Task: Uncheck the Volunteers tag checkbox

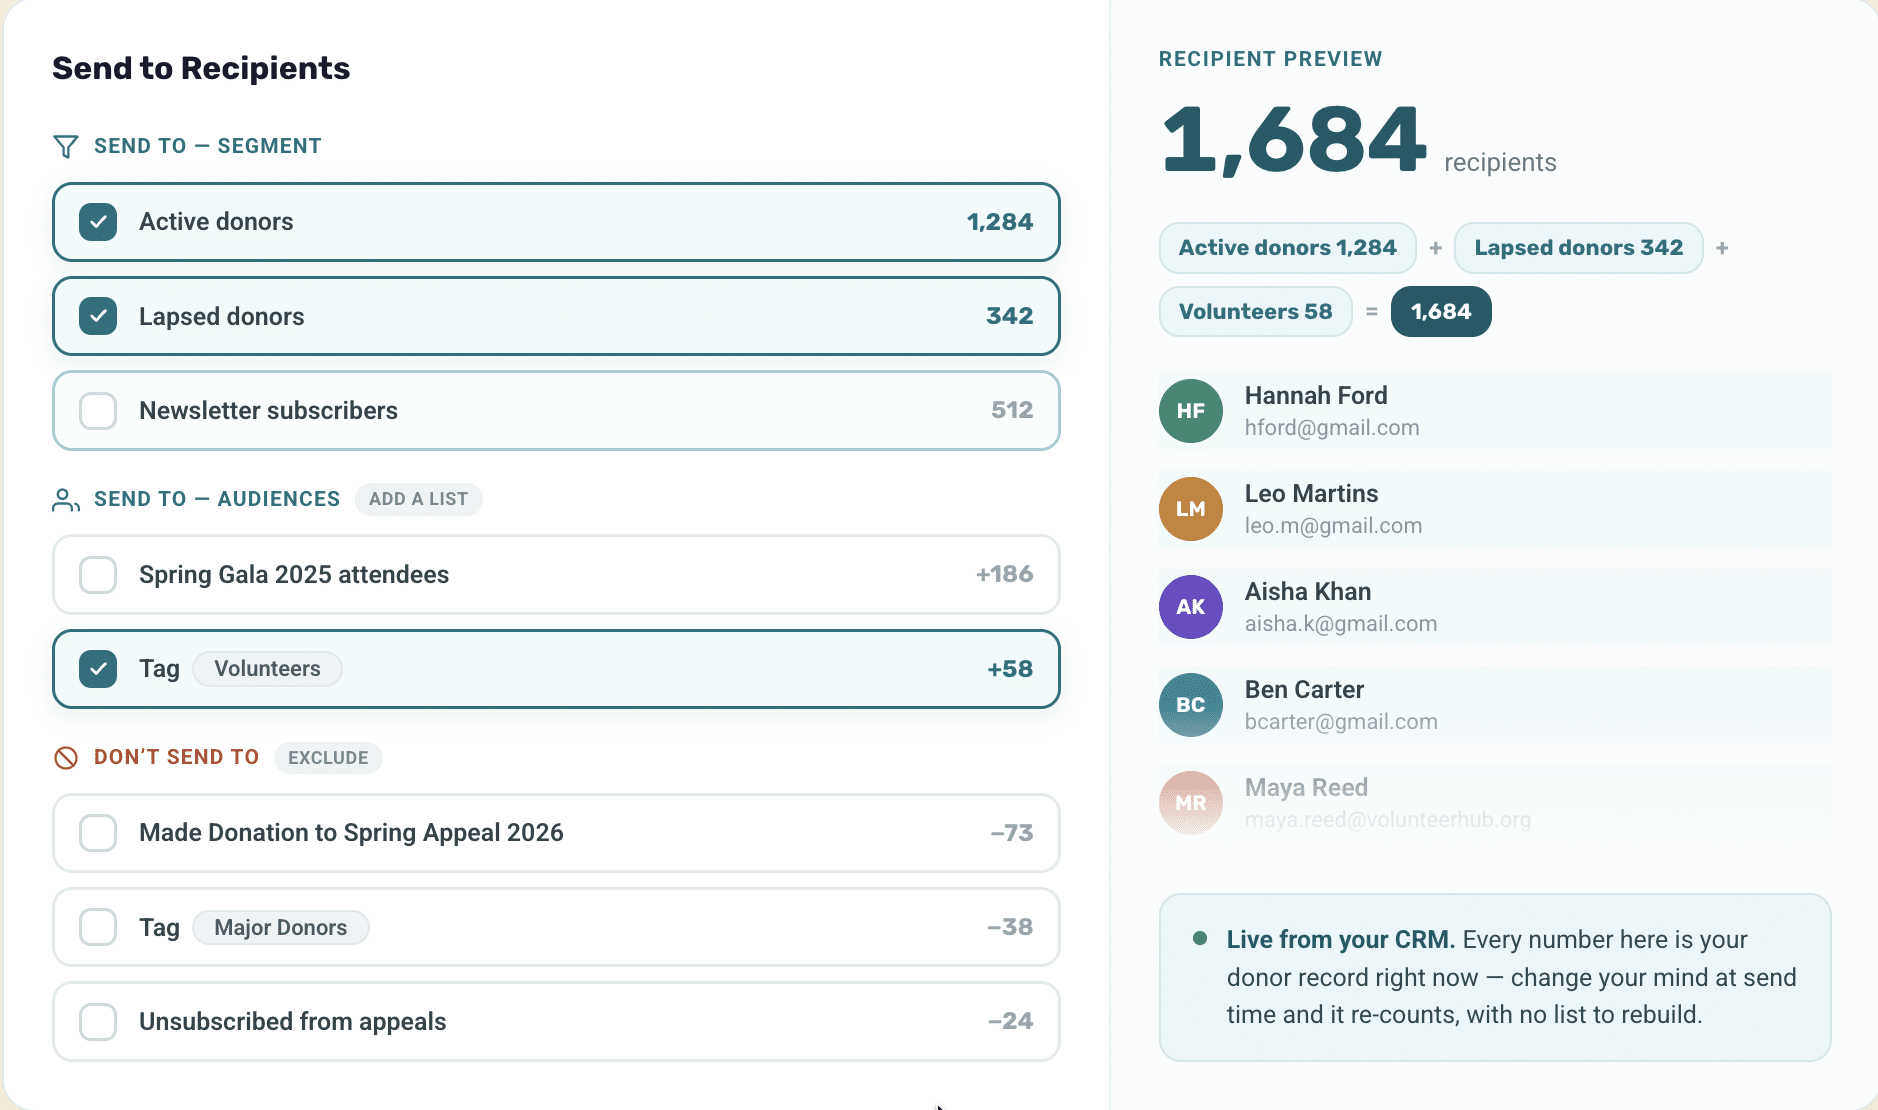Action: (x=98, y=669)
